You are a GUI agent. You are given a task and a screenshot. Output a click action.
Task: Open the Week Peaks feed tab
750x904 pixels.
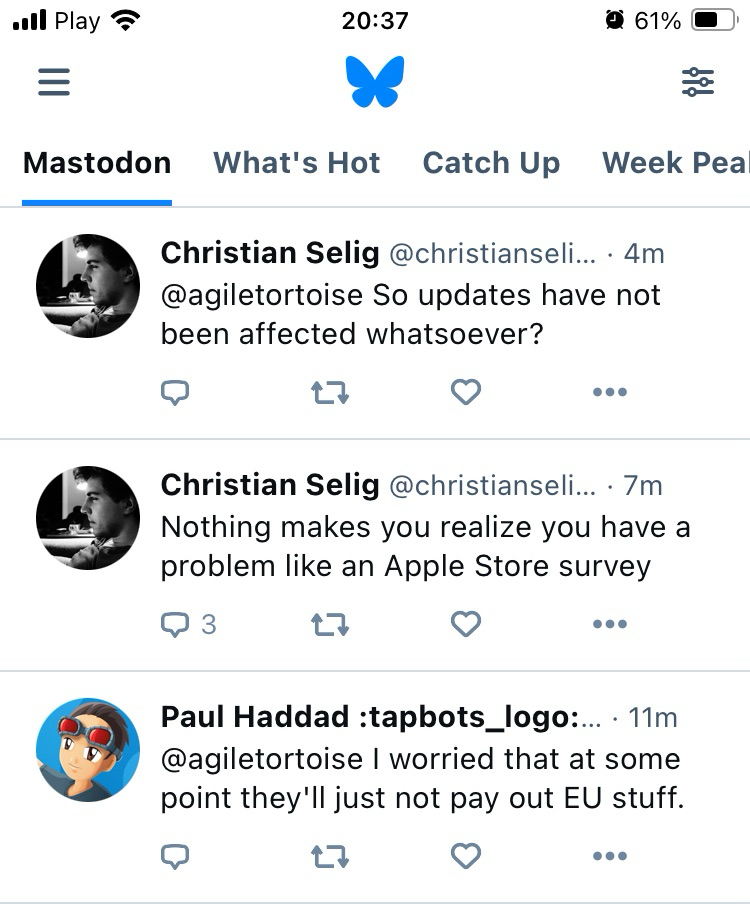(x=675, y=163)
